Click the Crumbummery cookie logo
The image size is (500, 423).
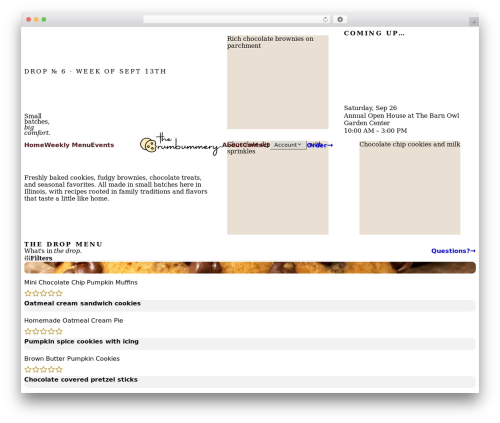tap(179, 145)
